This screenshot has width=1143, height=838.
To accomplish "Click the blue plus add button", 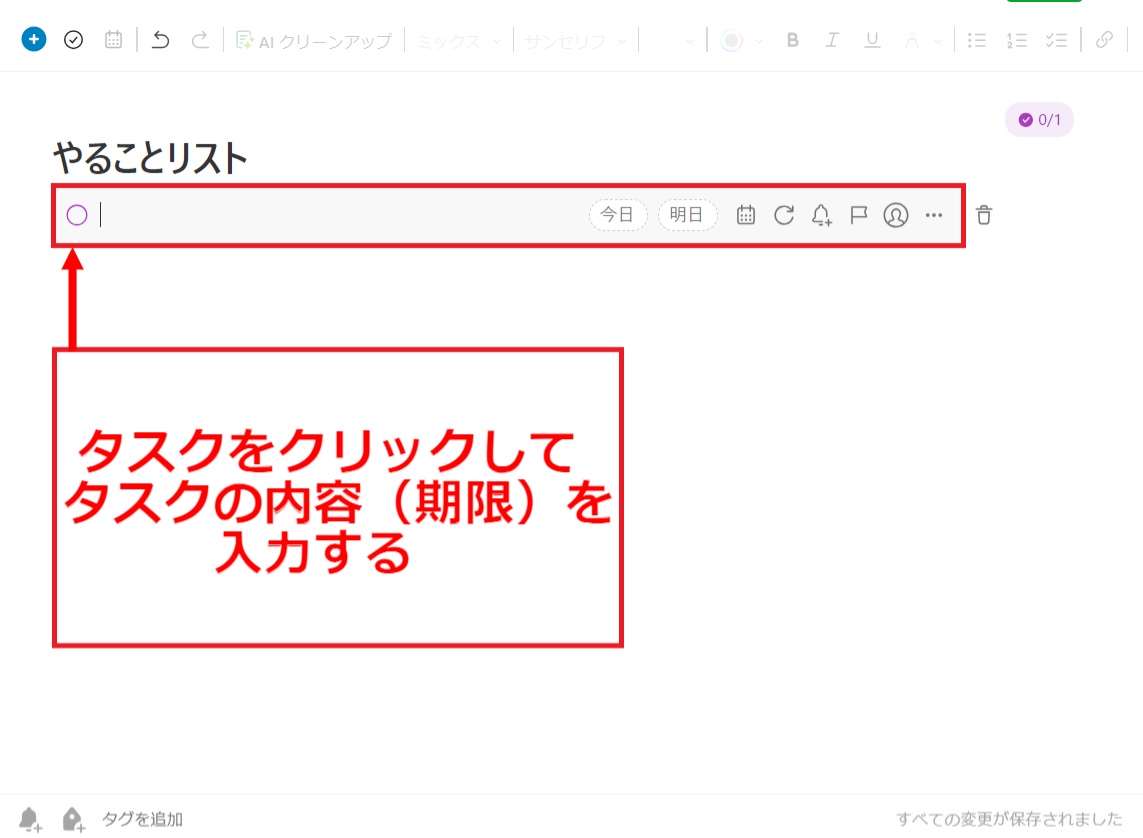I will coord(33,39).
